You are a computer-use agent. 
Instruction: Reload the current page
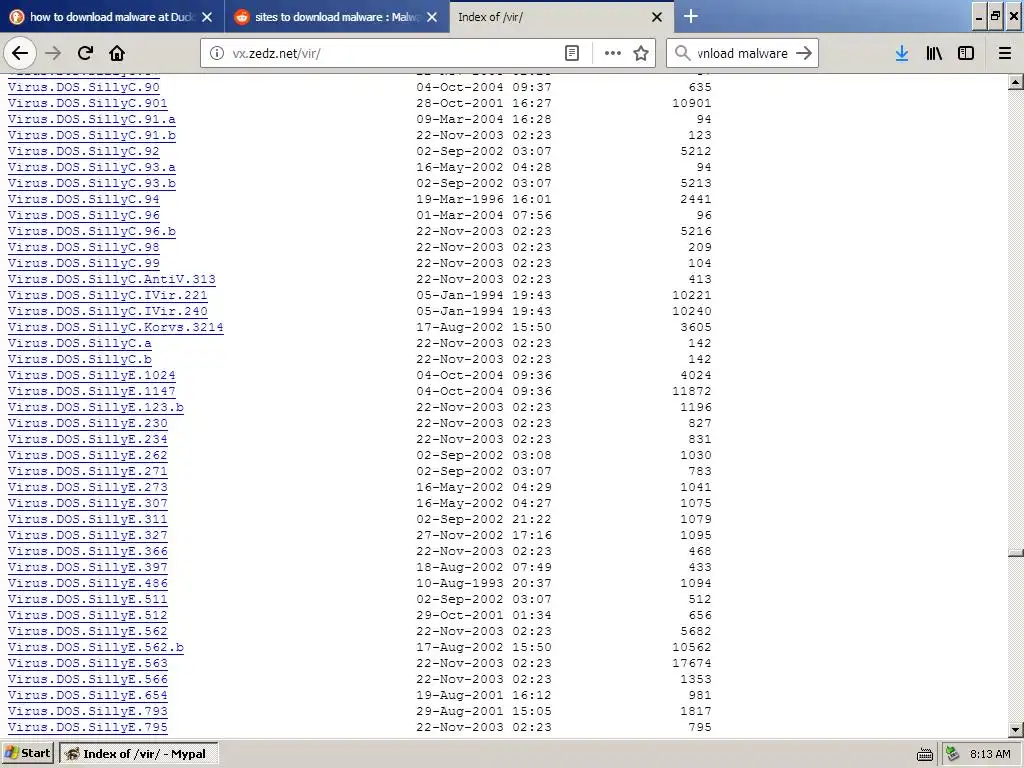tap(86, 53)
